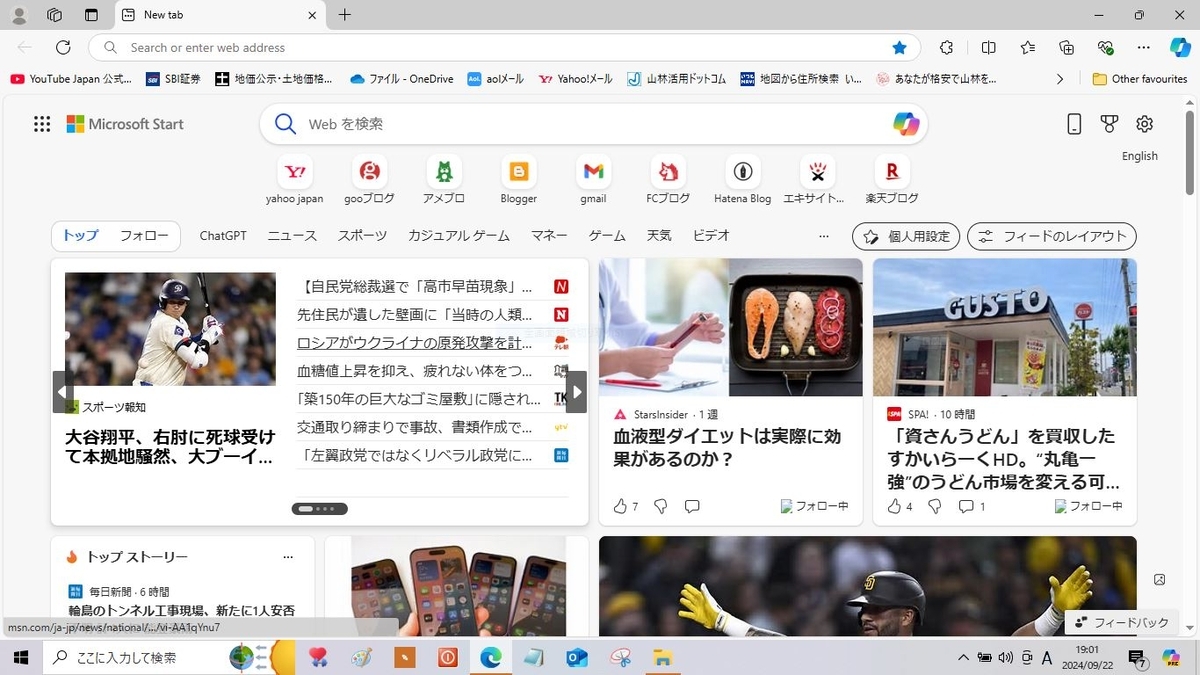The width and height of the screenshot is (1200, 675).
Task: Open tab actions menu icon
Action: pos(91,15)
